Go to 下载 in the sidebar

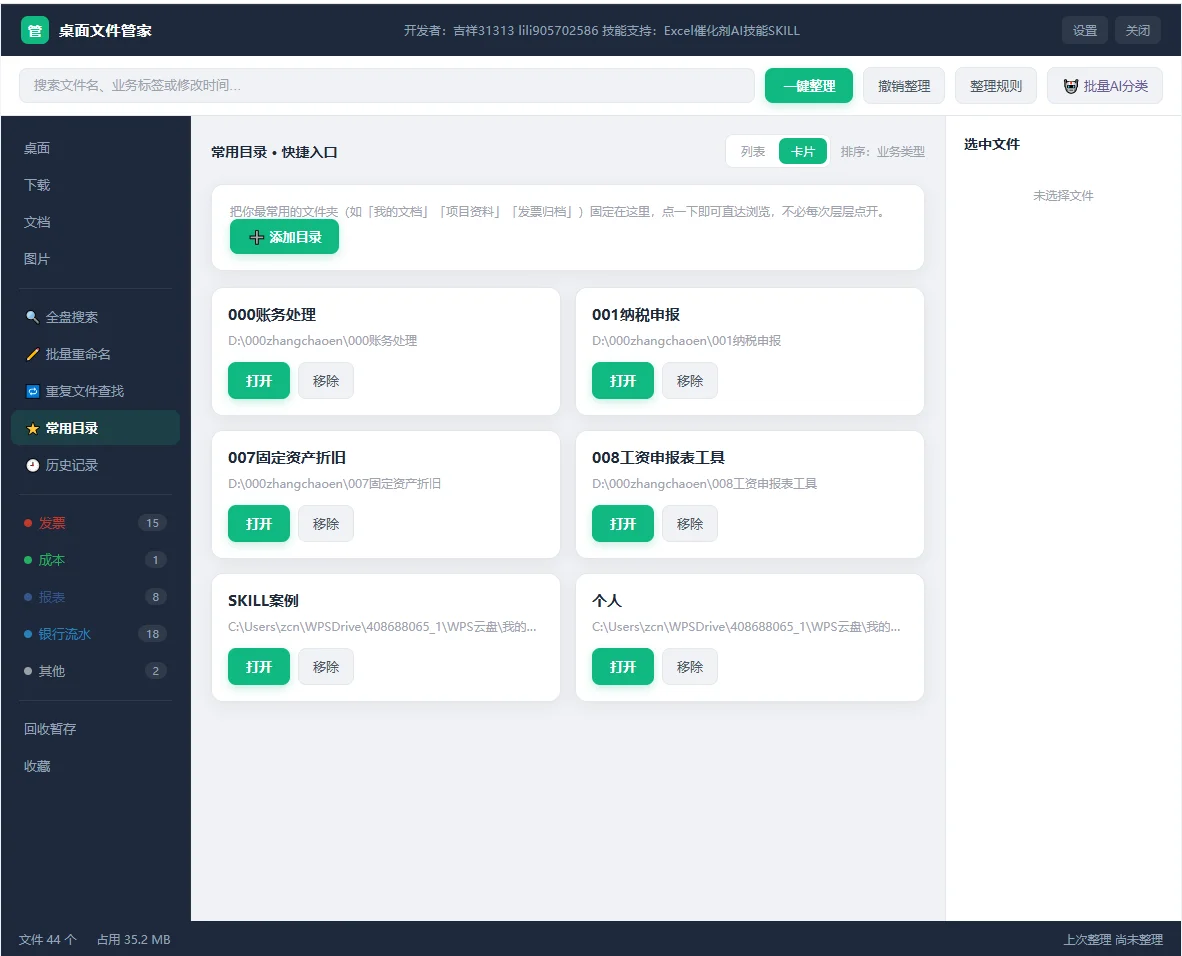(96, 185)
